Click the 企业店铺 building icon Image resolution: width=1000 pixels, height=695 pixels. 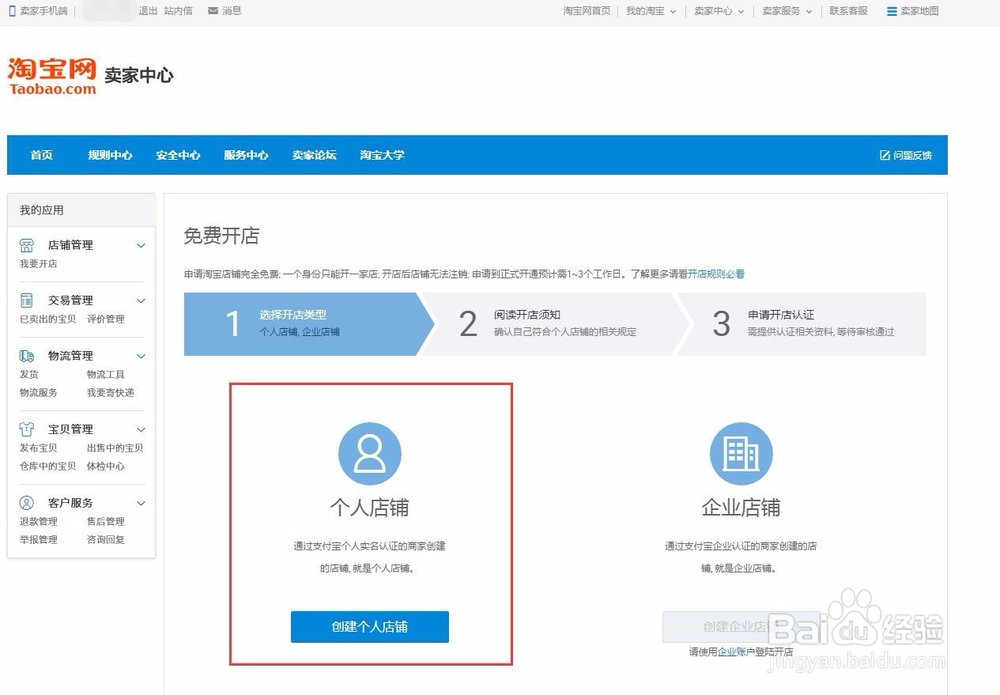point(741,453)
